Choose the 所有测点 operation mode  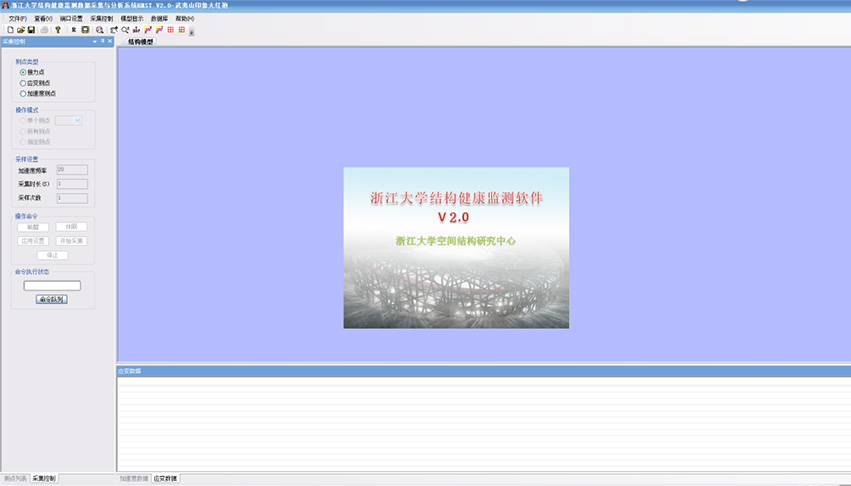tap(23, 131)
